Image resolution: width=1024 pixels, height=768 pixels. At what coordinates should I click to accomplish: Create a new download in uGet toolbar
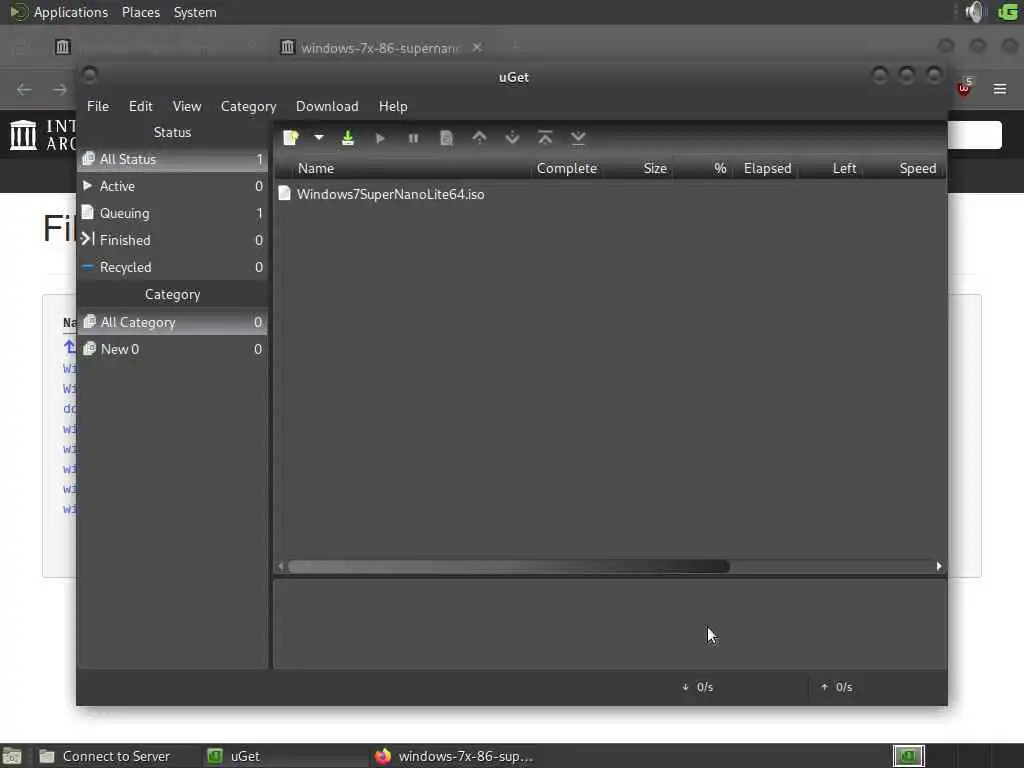pyautogui.click(x=291, y=138)
